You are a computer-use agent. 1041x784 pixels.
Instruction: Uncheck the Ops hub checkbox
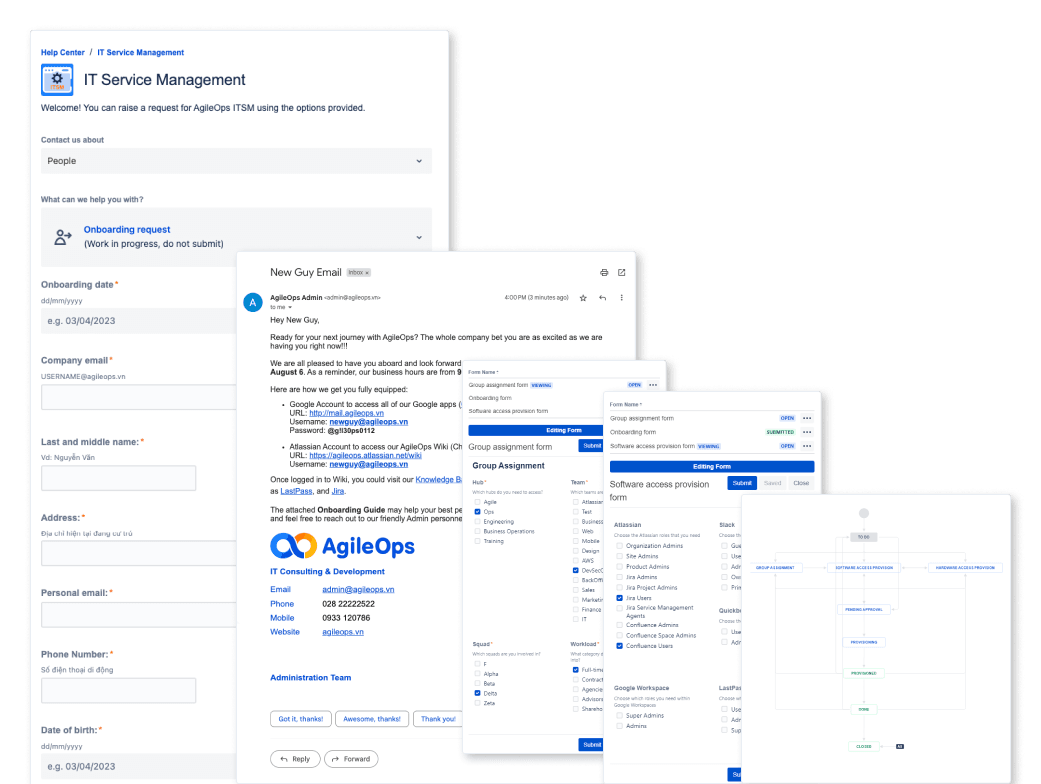(x=477, y=512)
